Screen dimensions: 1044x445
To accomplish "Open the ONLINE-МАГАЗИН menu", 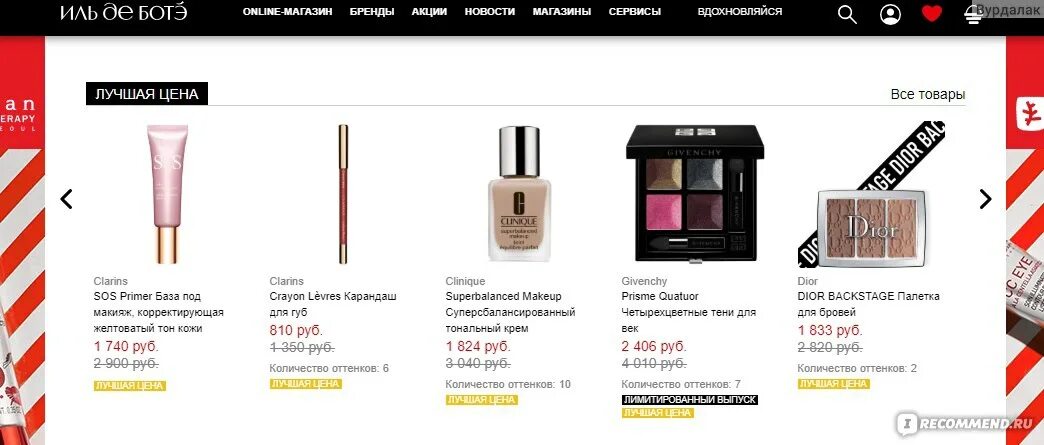I will point(288,11).
